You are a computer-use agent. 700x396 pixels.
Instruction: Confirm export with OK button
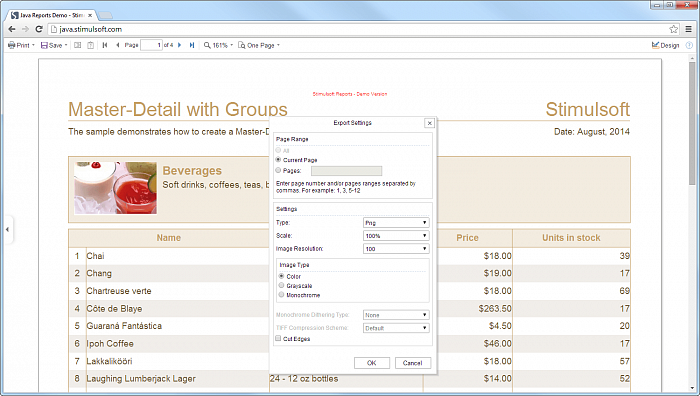[x=372, y=363]
